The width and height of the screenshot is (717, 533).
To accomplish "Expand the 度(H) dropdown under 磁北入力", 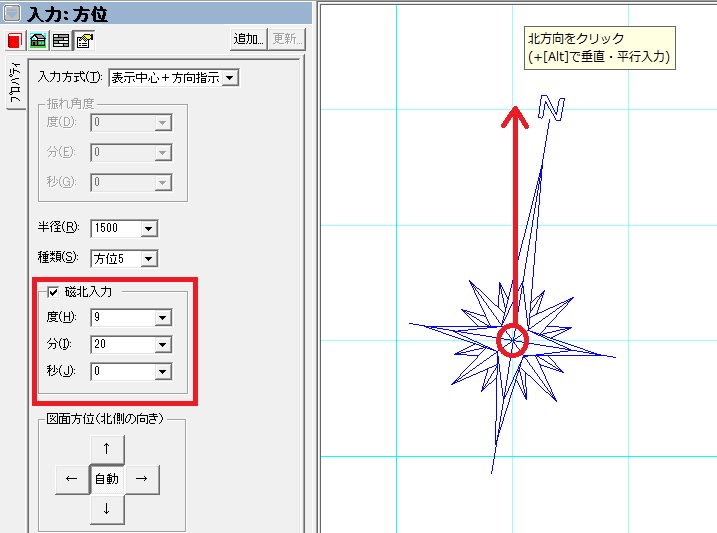I will tap(163, 318).
